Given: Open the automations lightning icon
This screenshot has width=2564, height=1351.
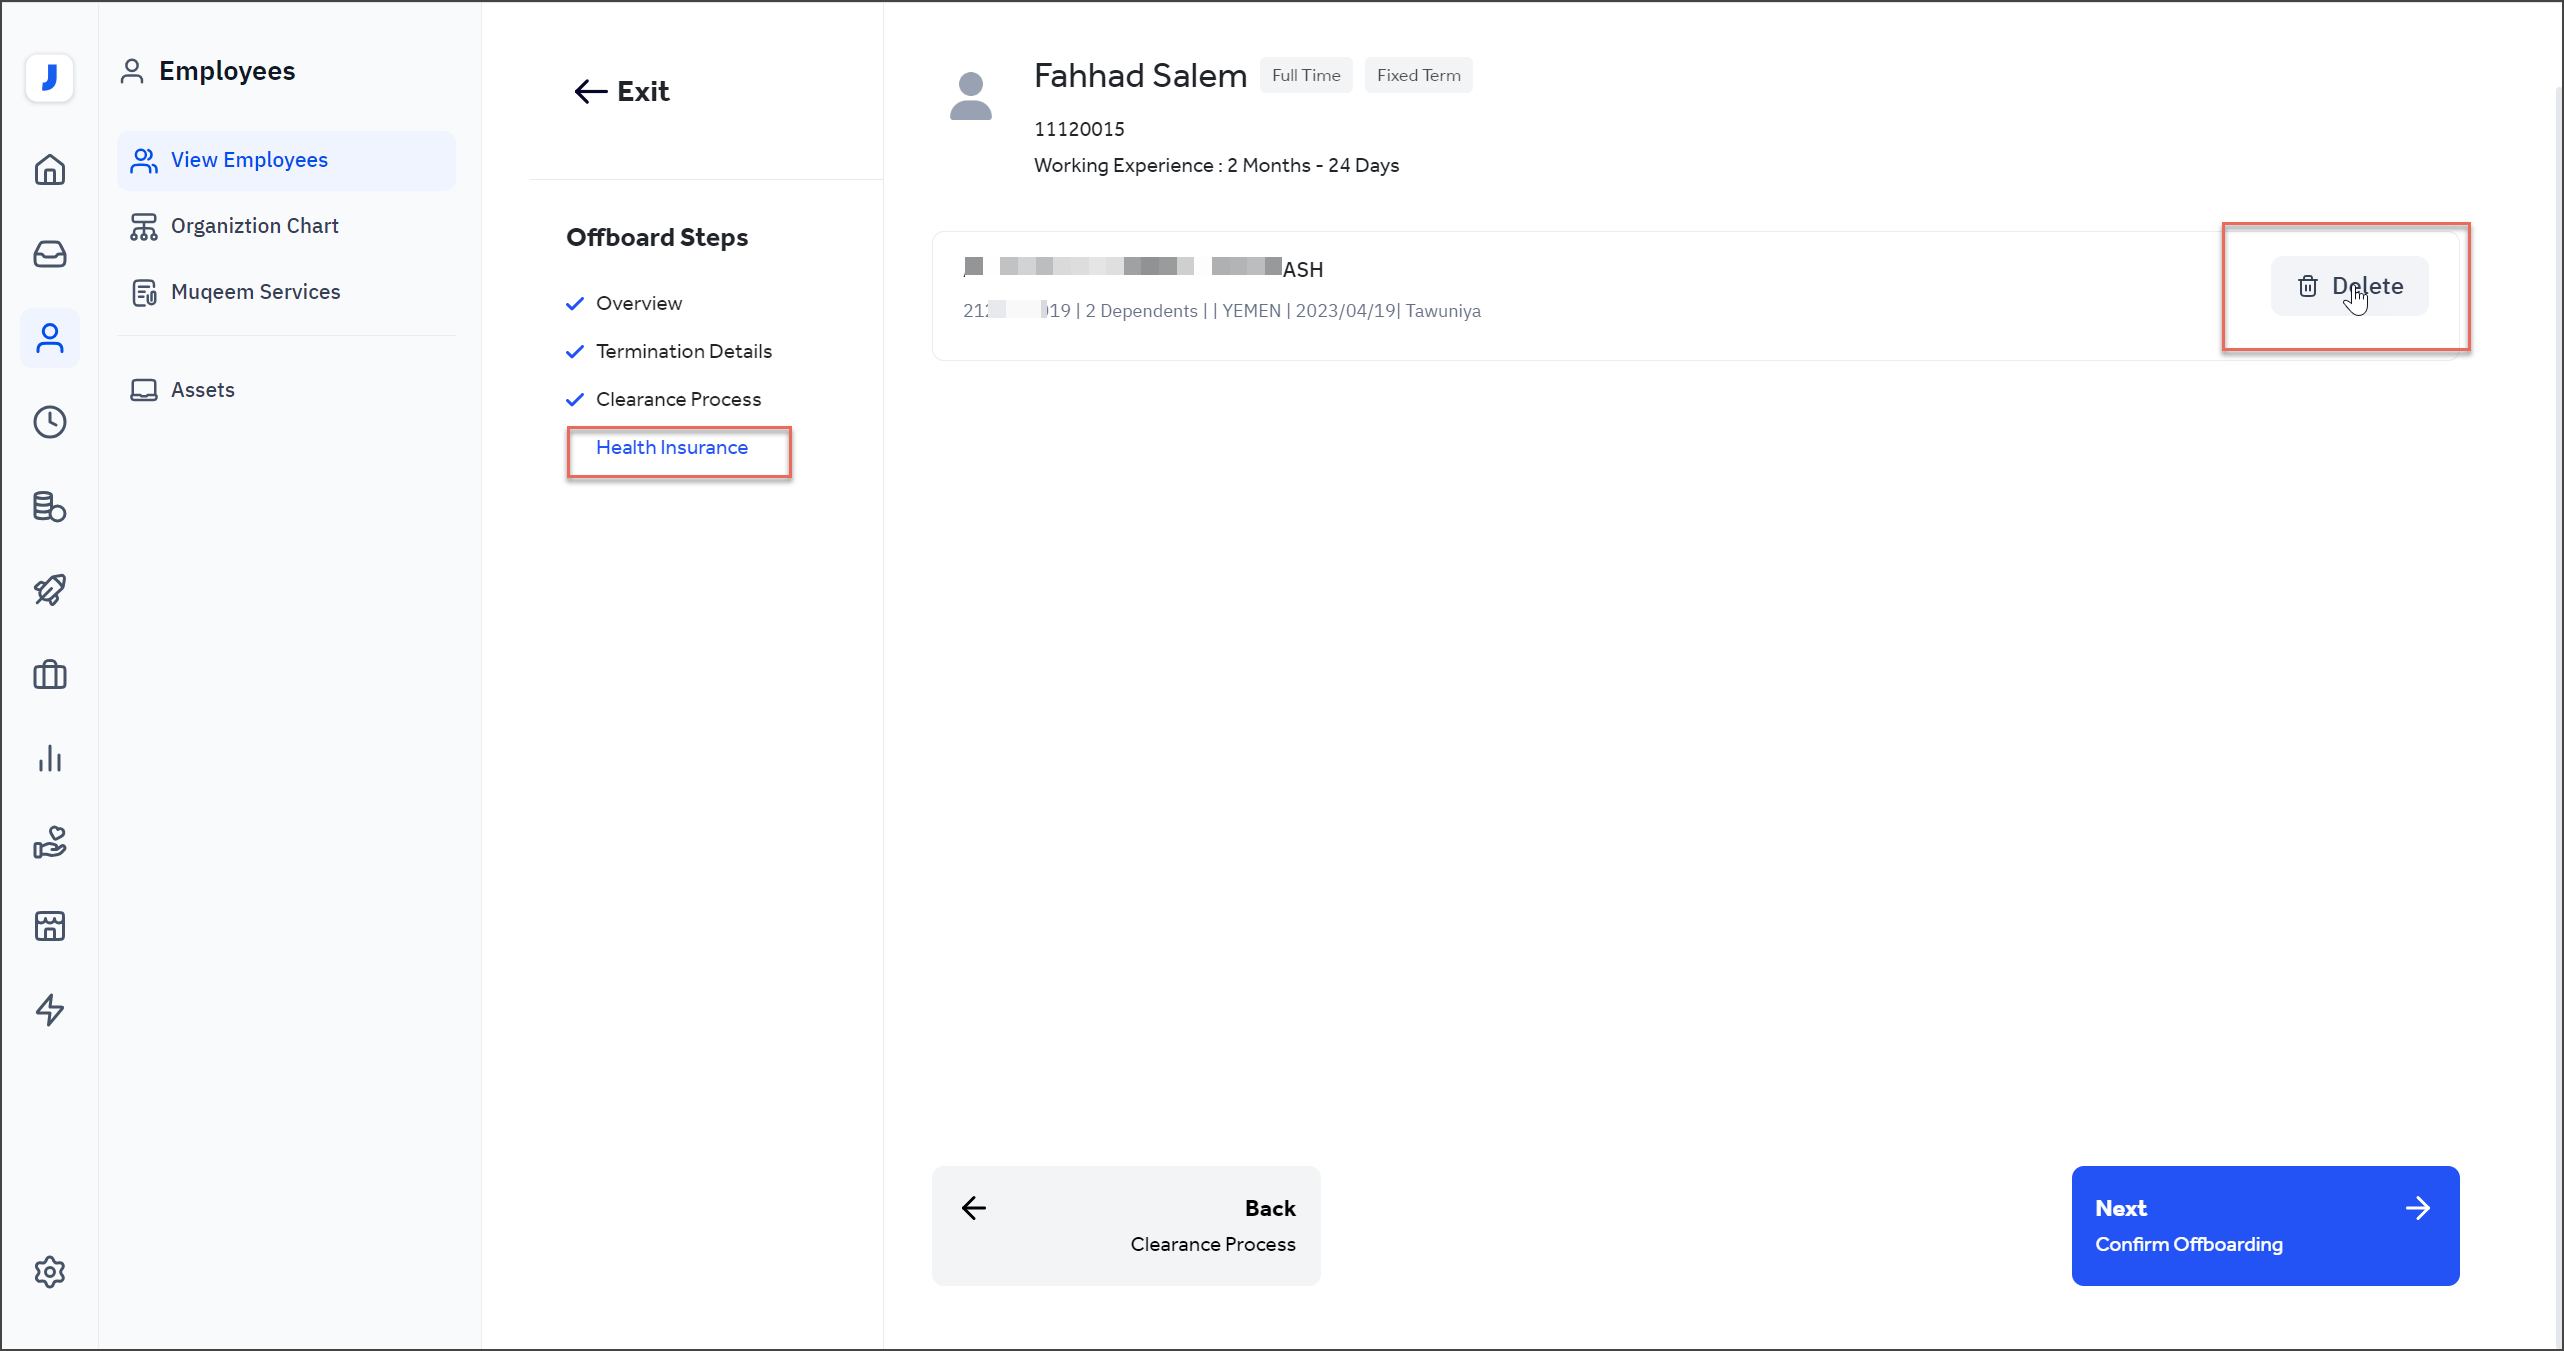Looking at the screenshot, I should (x=49, y=1010).
